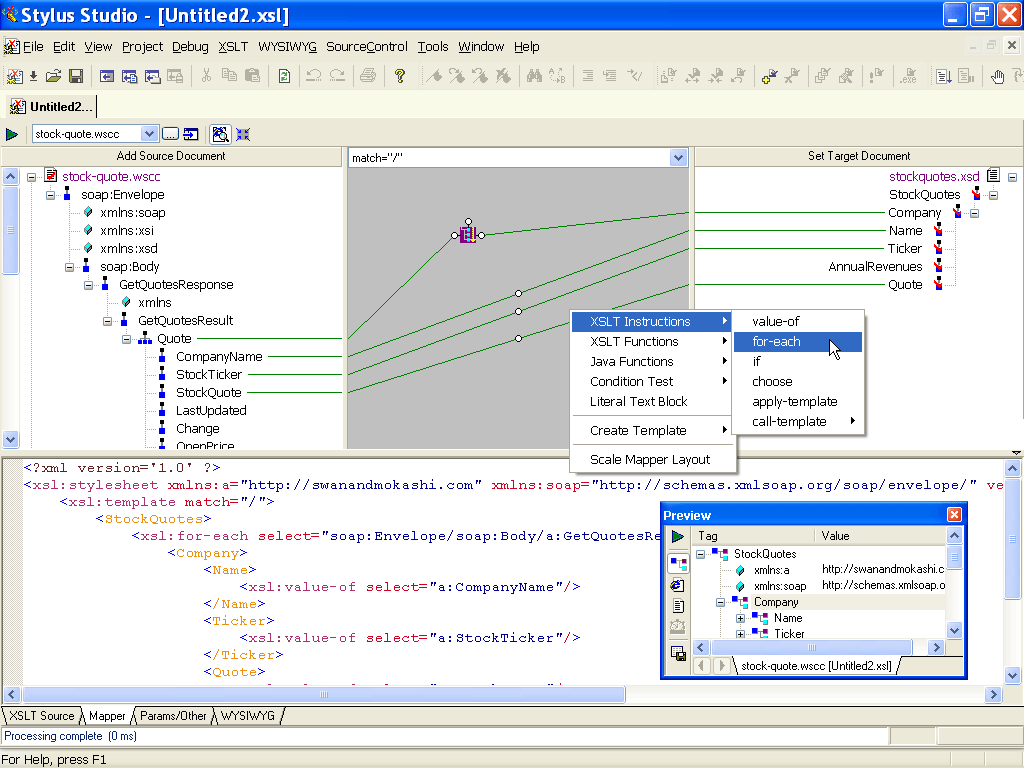This screenshot has height=768, width=1024.
Task: Switch to the XSLT Source tab
Action: click(x=42, y=716)
